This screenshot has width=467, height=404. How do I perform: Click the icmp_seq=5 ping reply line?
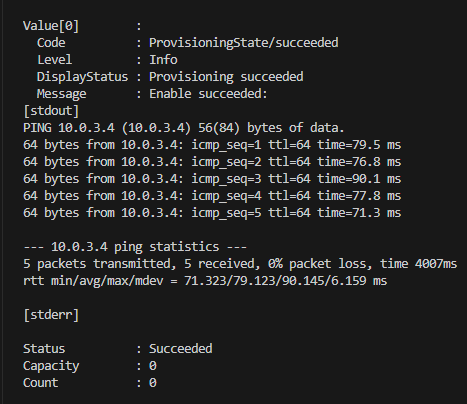[x=212, y=213]
